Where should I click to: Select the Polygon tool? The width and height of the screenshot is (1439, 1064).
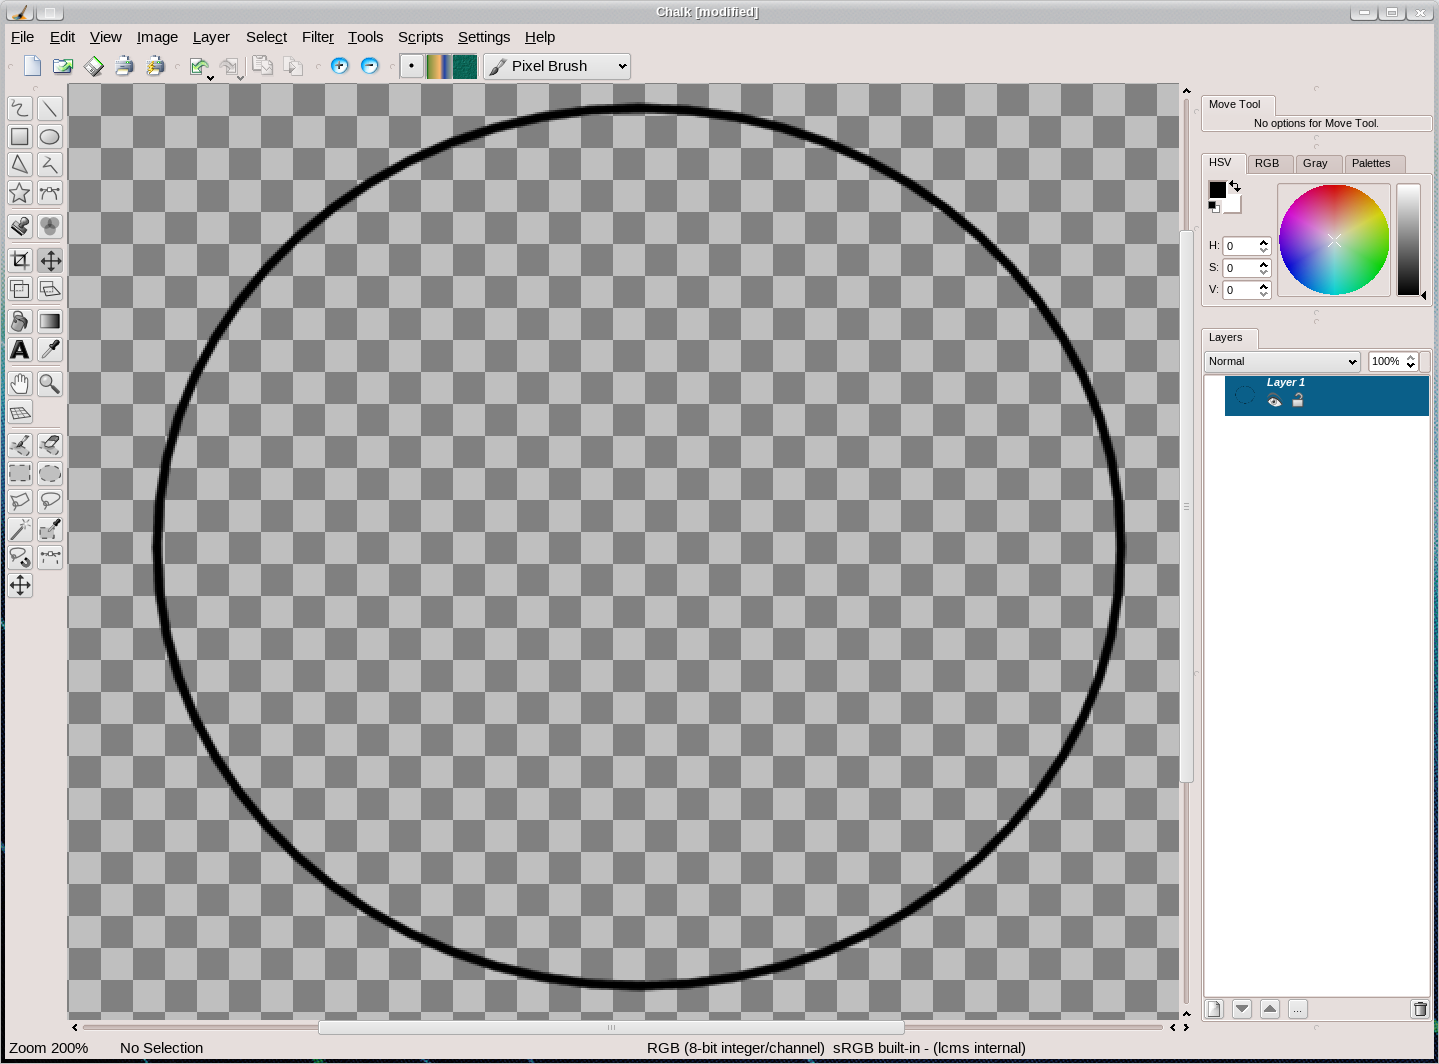tap(20, 164)
